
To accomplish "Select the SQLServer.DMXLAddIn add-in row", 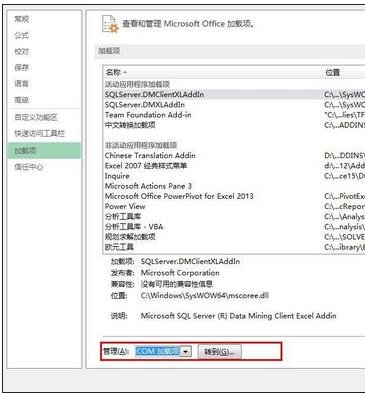I will point(234,105).
